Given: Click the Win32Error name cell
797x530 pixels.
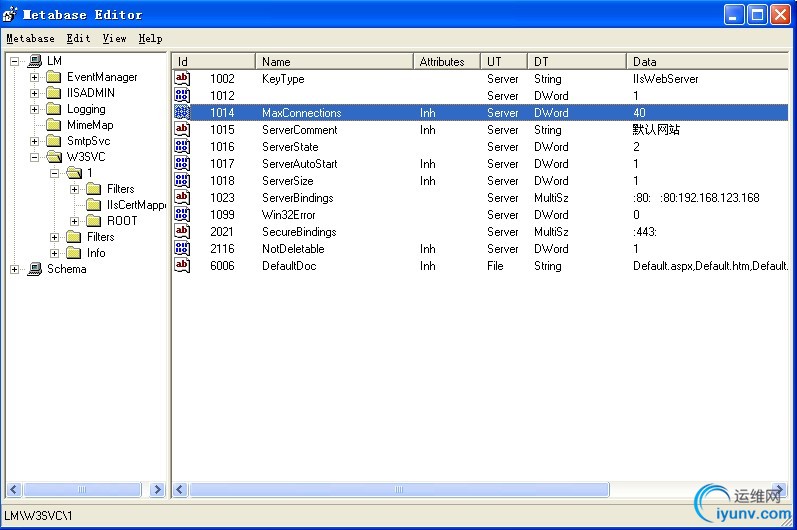Looking at the screenshot, I should pos(288,215).
